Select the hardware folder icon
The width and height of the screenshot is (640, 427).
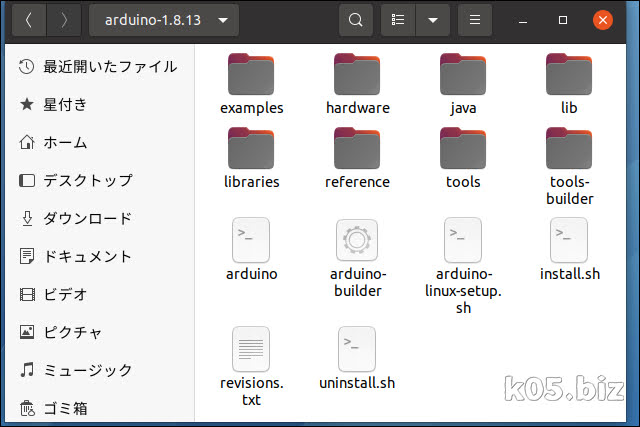(x=357, y=74)
